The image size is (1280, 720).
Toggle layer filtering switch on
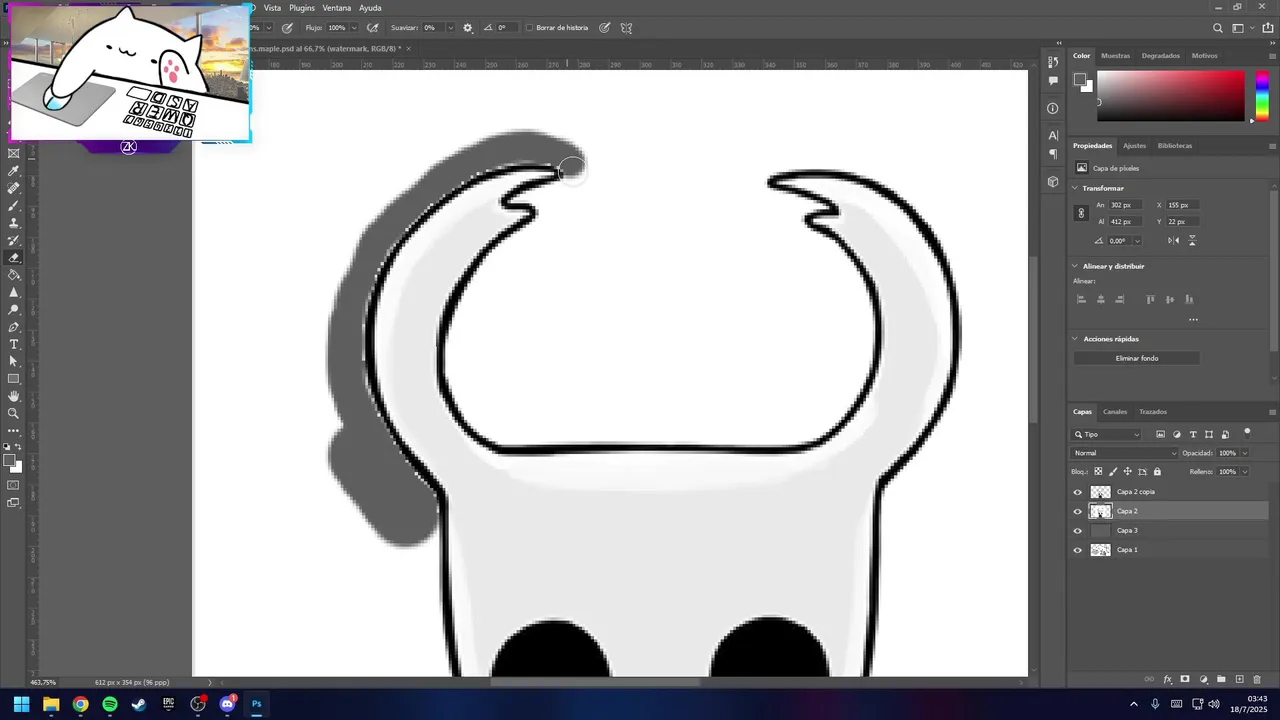coord(1247,434)
